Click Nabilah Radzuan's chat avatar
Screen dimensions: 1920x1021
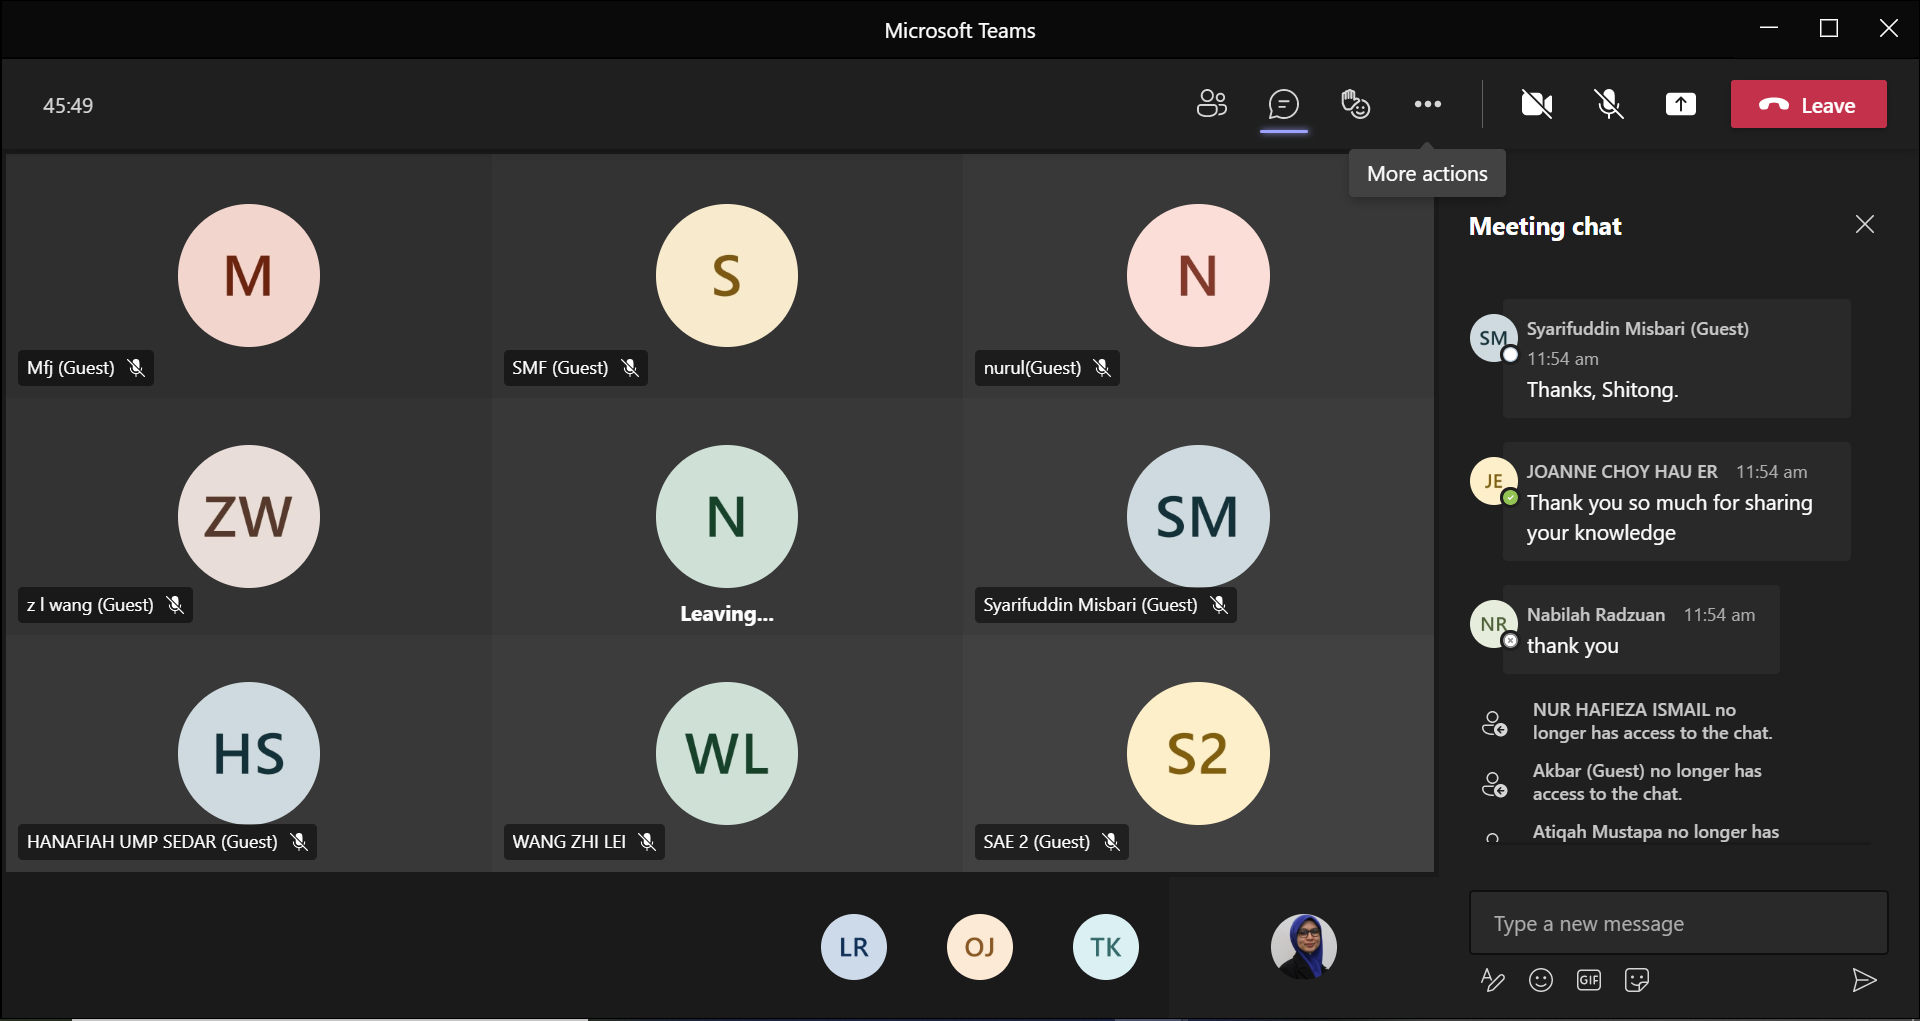pos(1493,624)
